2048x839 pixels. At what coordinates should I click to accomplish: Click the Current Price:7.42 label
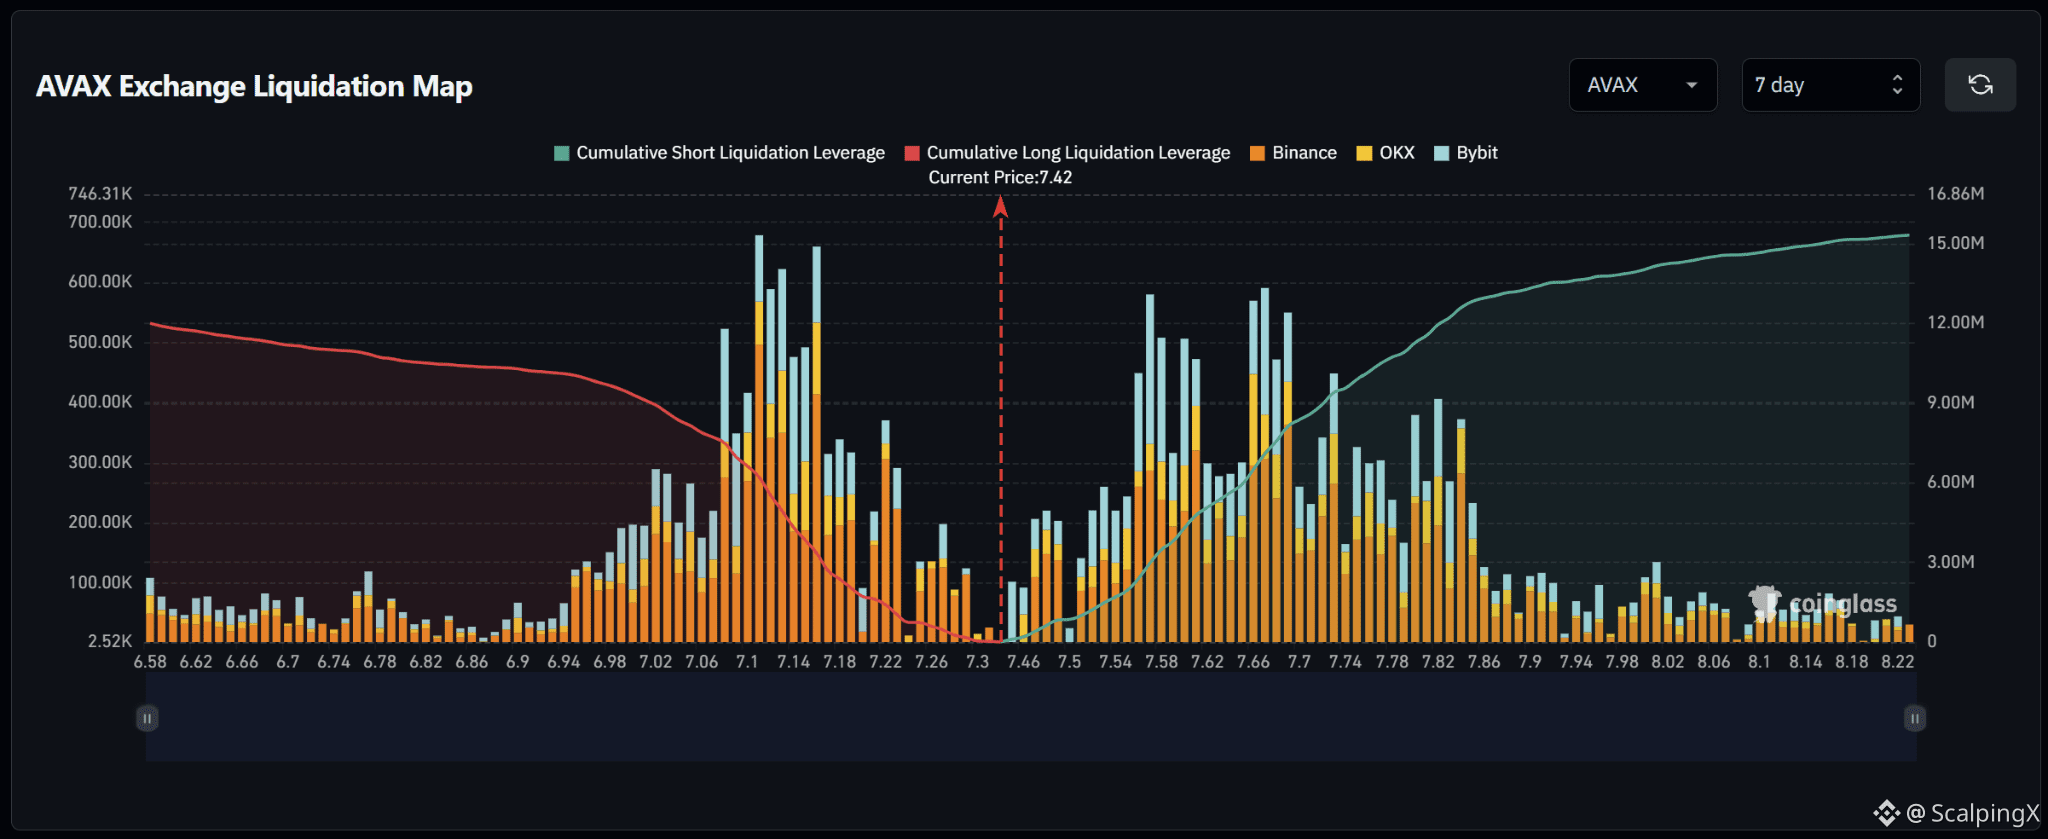(1000, 178)
